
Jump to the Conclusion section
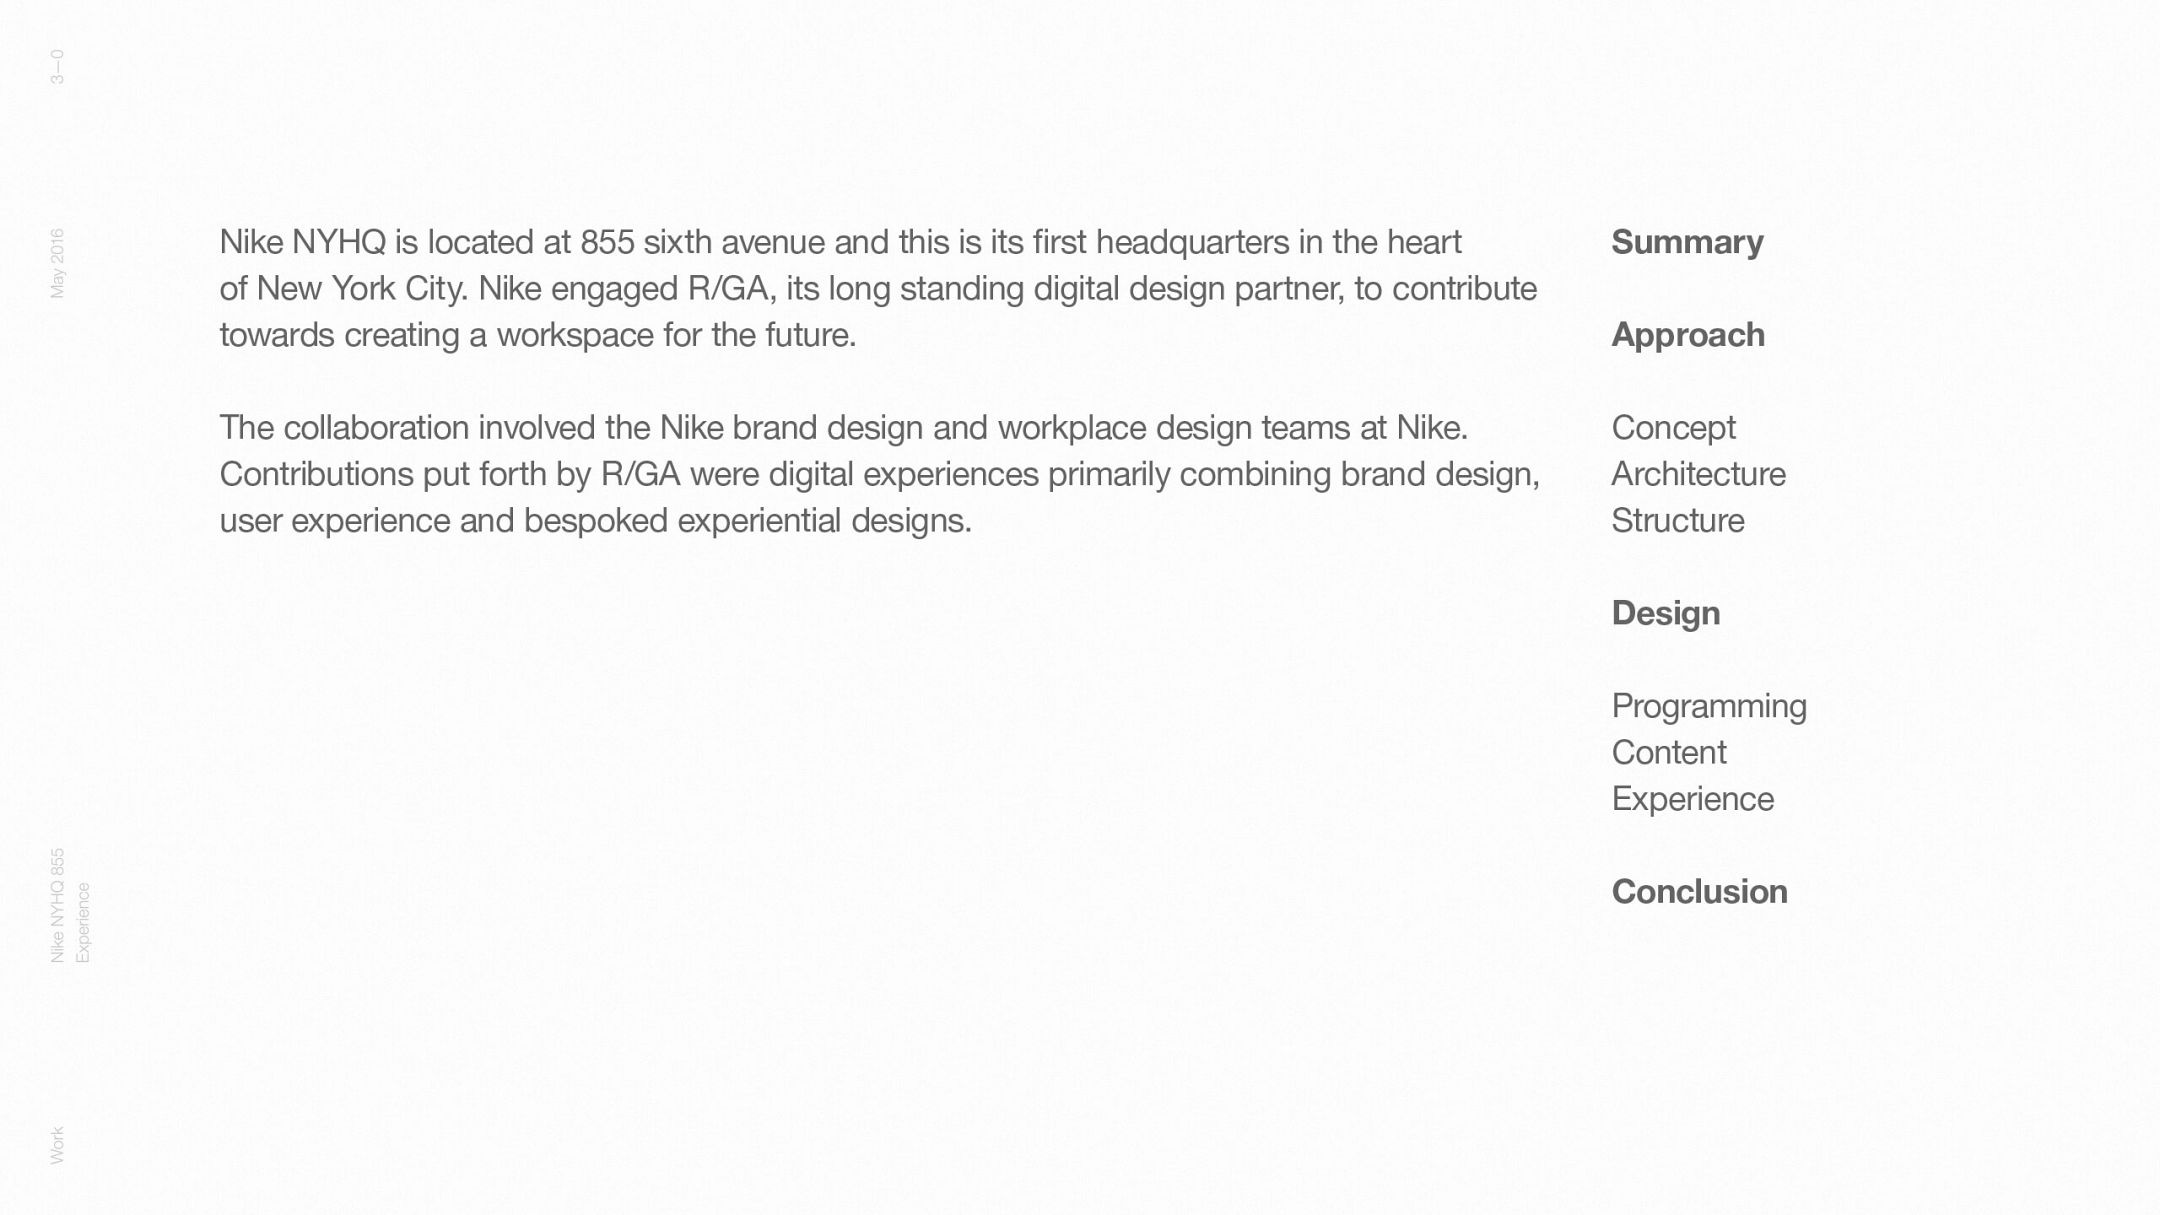coord(1699,892)
